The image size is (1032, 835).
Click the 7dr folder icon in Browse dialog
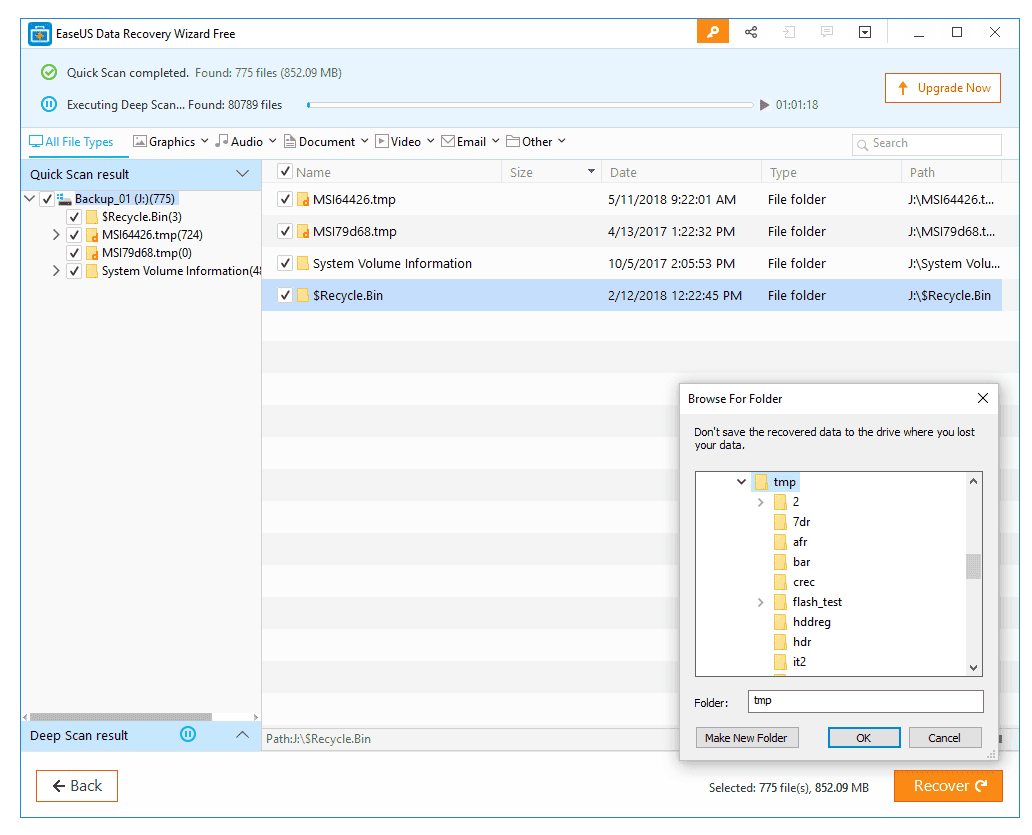pos(781,522)
